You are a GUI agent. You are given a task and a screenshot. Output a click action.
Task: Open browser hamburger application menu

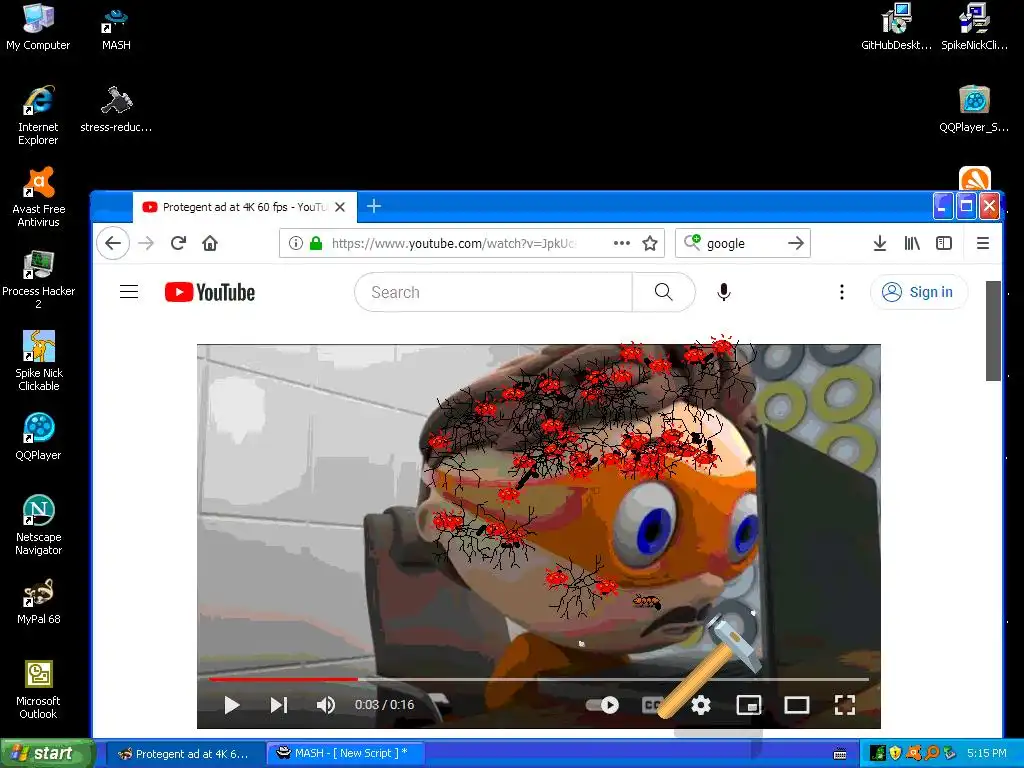[x=983, y=244]
